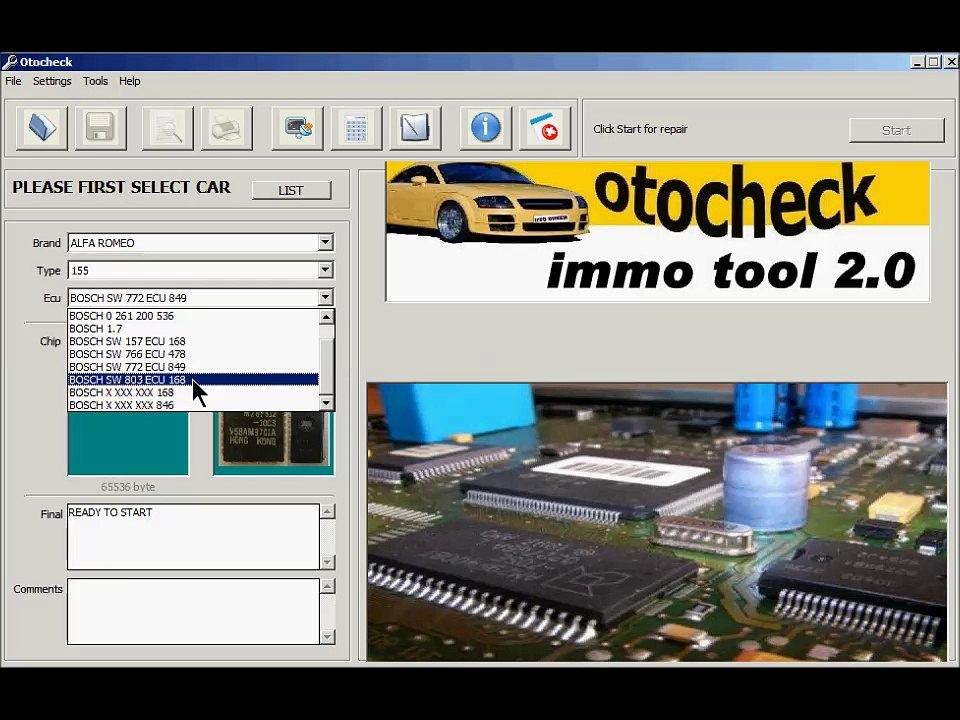Click the Start repair button
Screen dimensions: 960x720
point(896,130)
